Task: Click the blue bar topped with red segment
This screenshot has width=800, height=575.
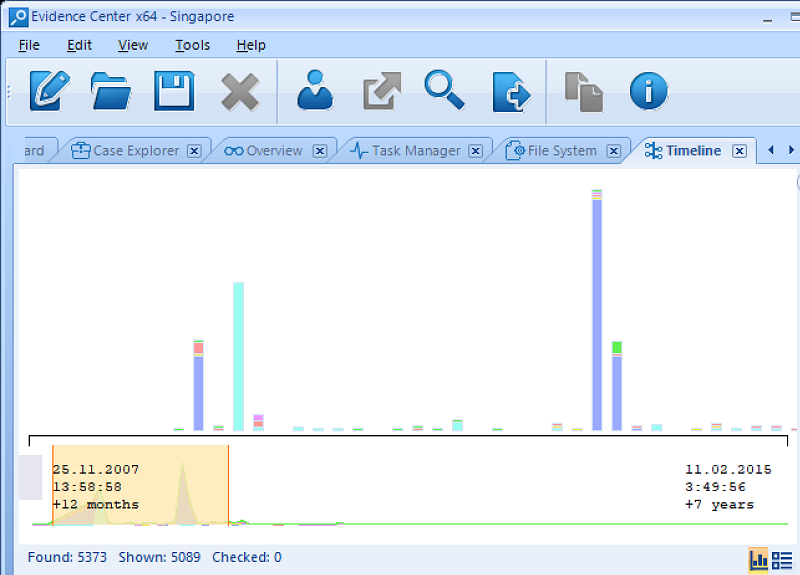Action: pos(198,385)
